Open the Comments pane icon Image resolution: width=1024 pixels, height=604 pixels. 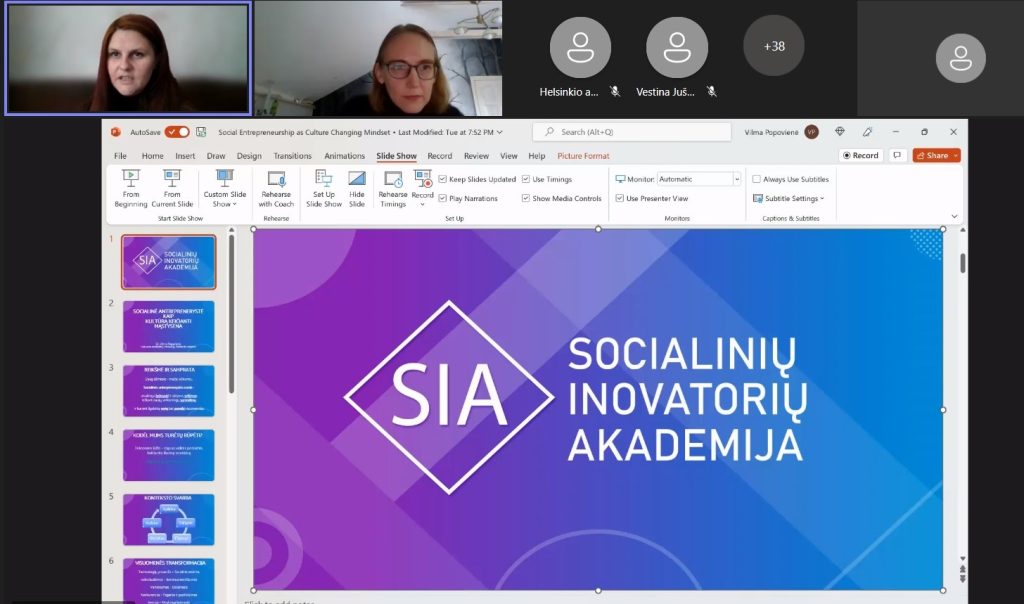897,155
